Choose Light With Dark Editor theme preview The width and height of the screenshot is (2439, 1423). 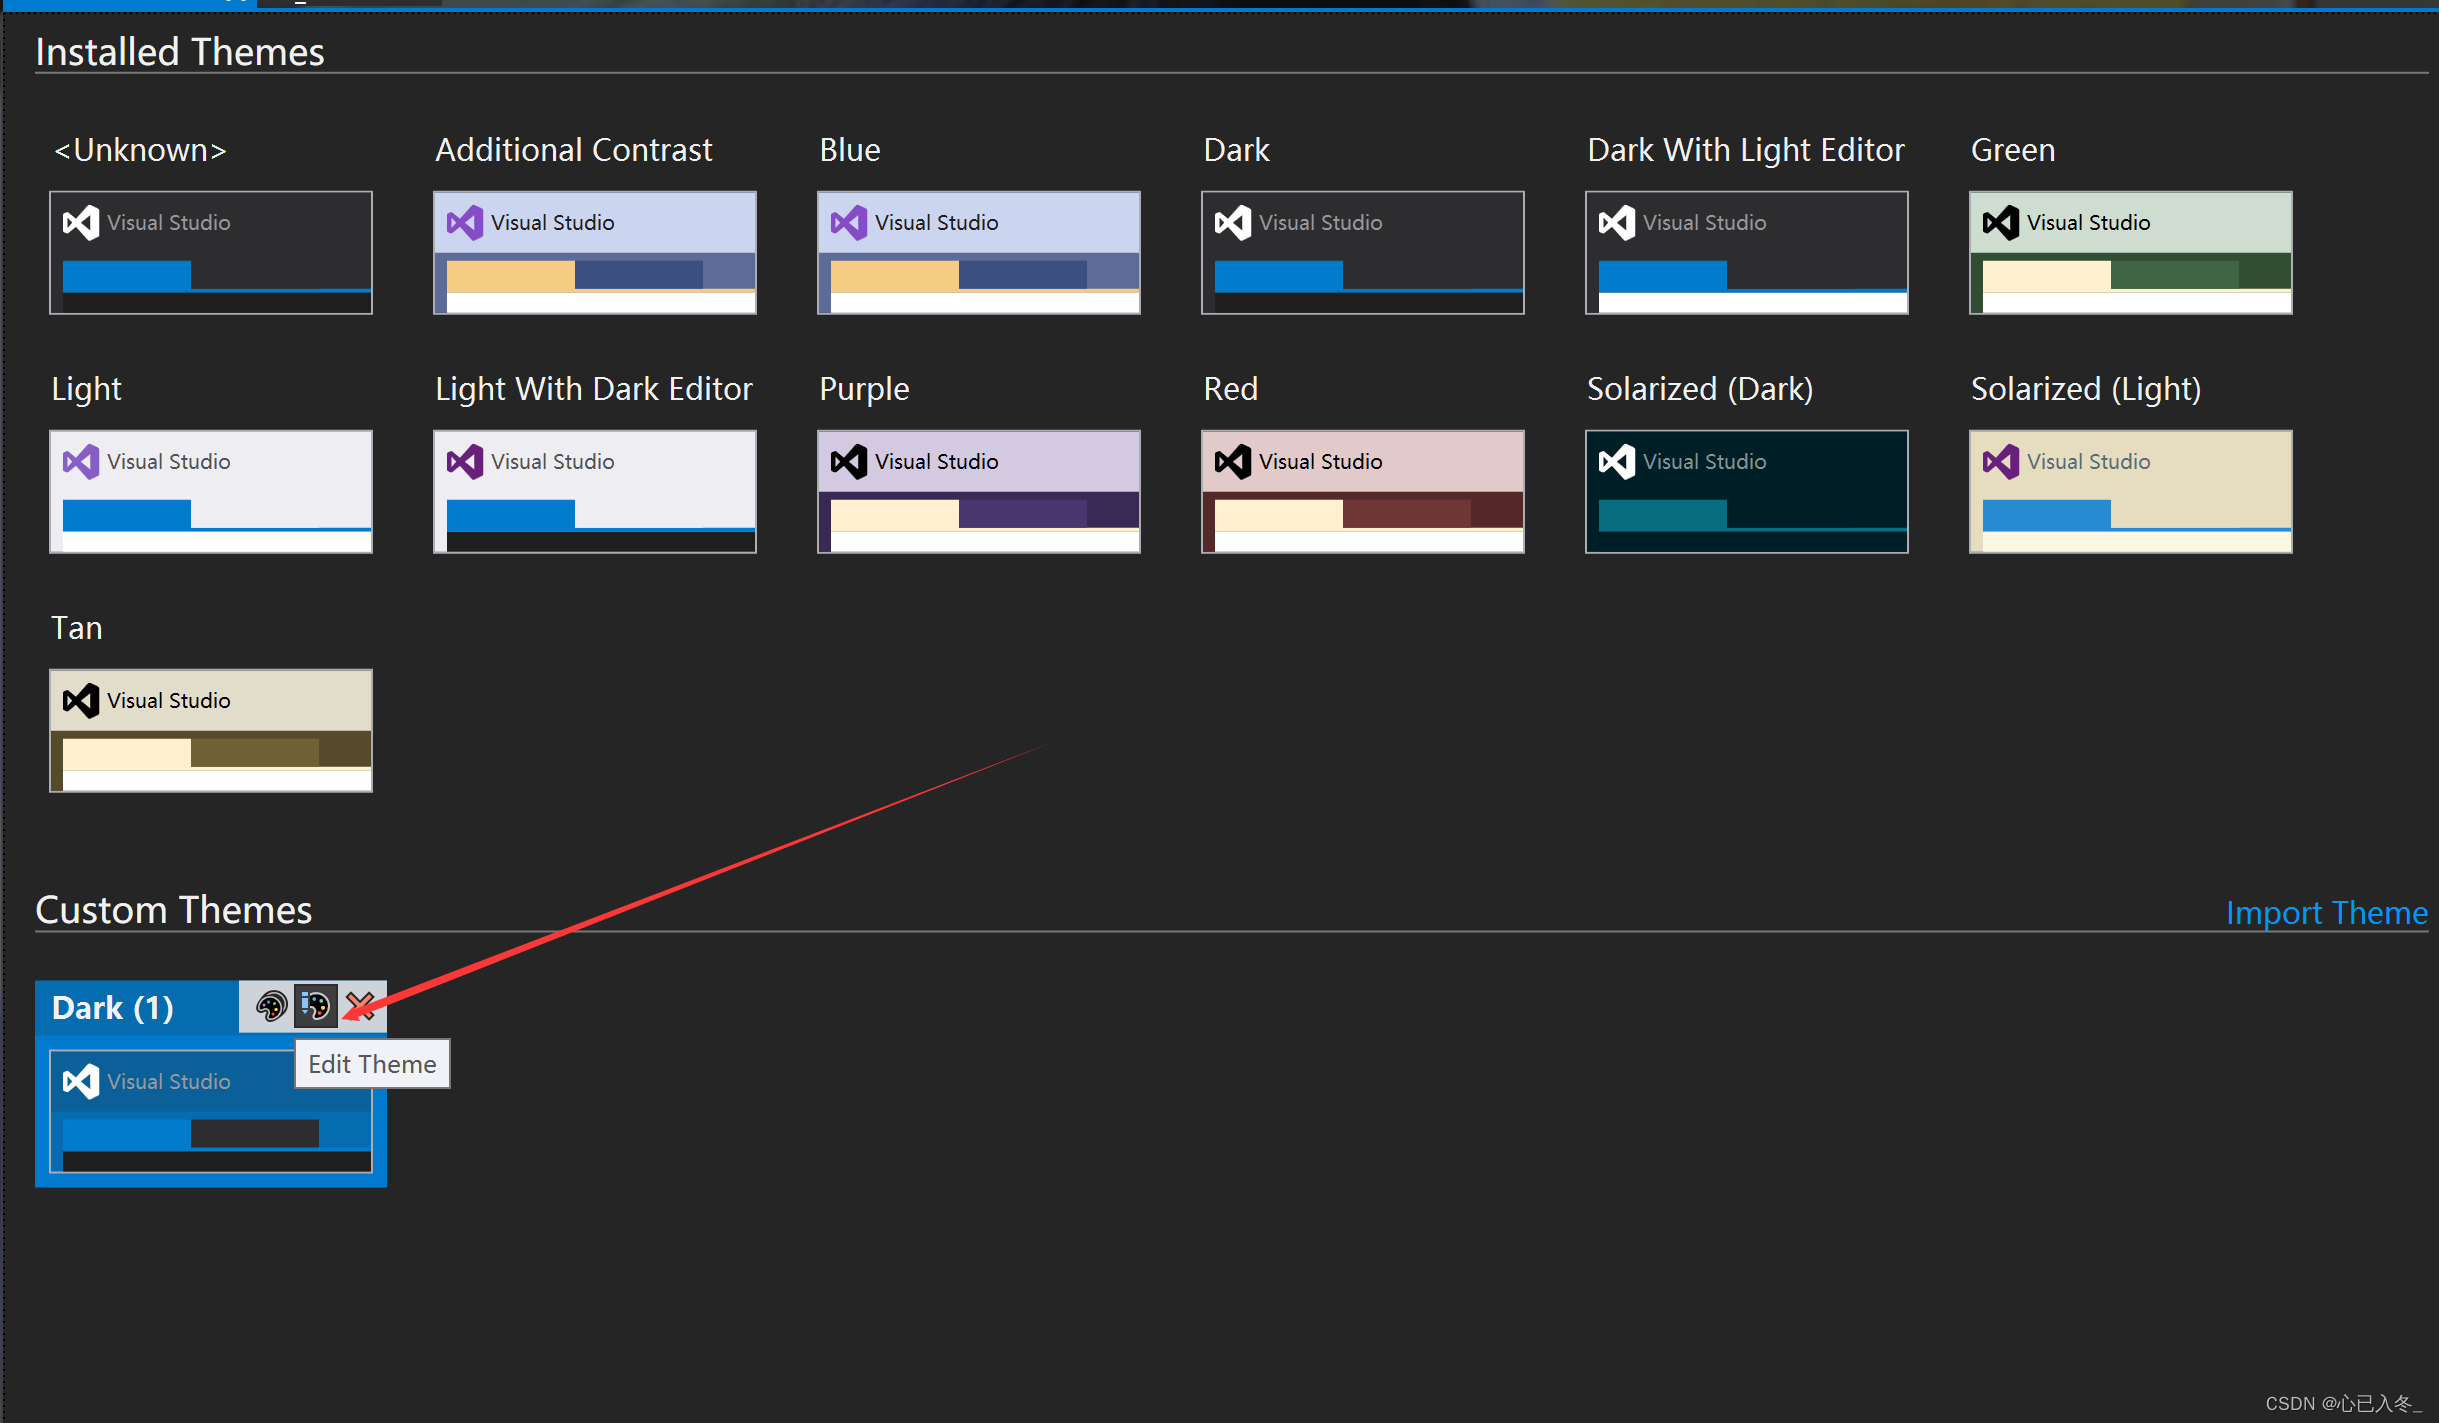[594, 492]
